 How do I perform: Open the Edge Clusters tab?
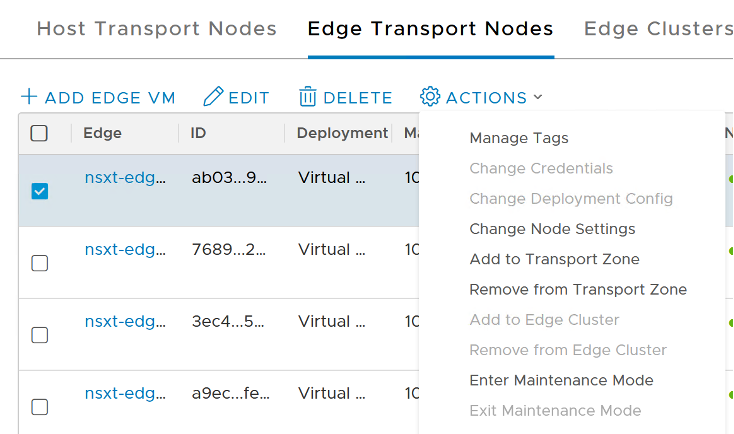657,28
